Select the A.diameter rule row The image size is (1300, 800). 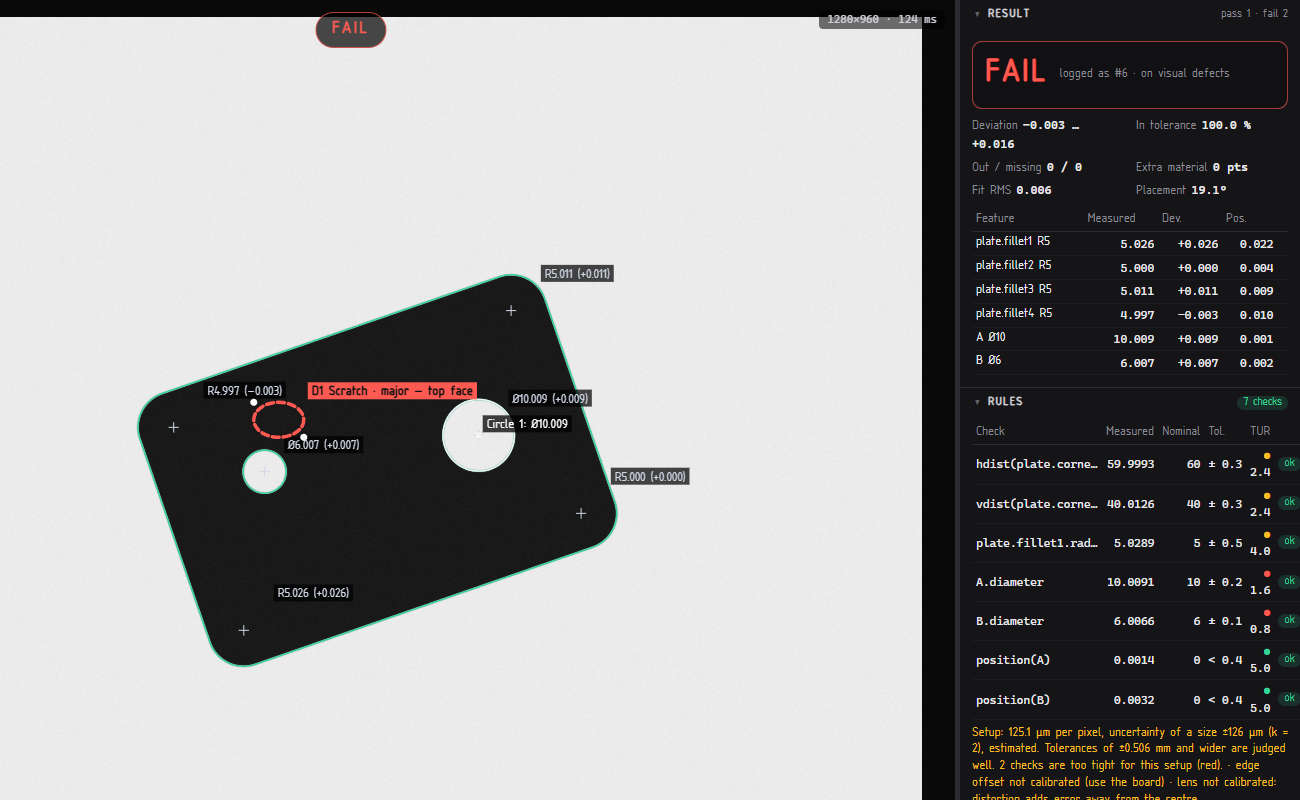coord(1136,582)
